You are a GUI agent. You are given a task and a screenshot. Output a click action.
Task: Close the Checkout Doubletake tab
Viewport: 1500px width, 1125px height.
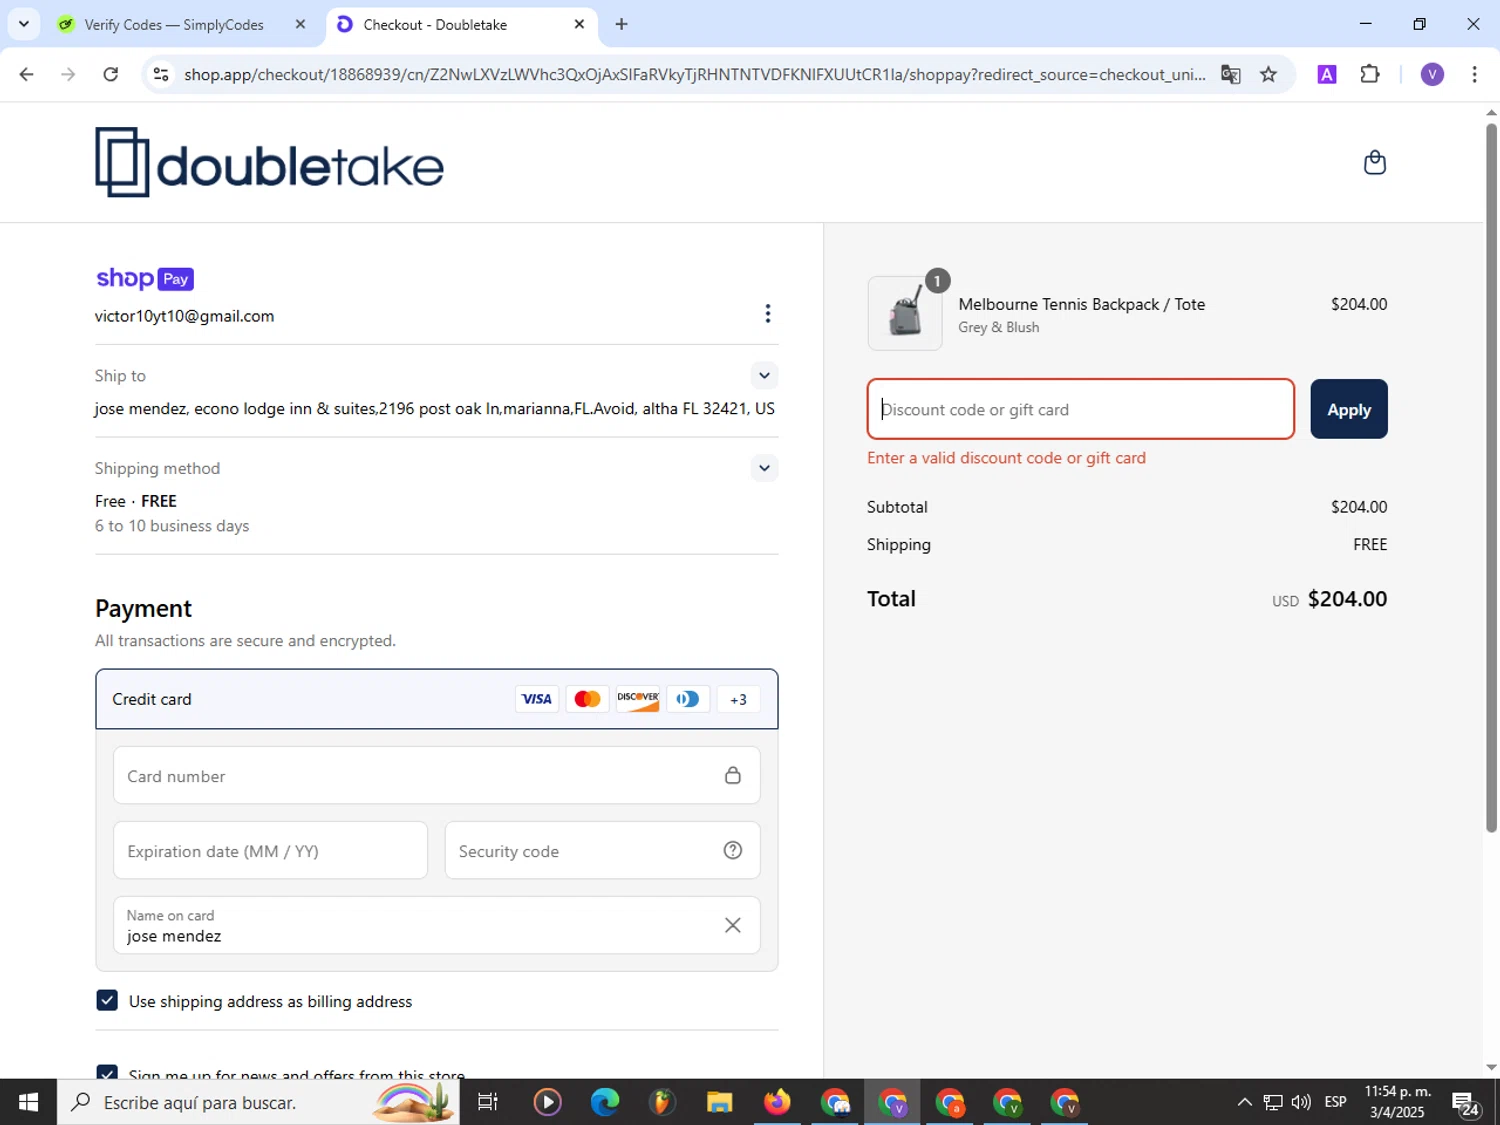[579, 24]
